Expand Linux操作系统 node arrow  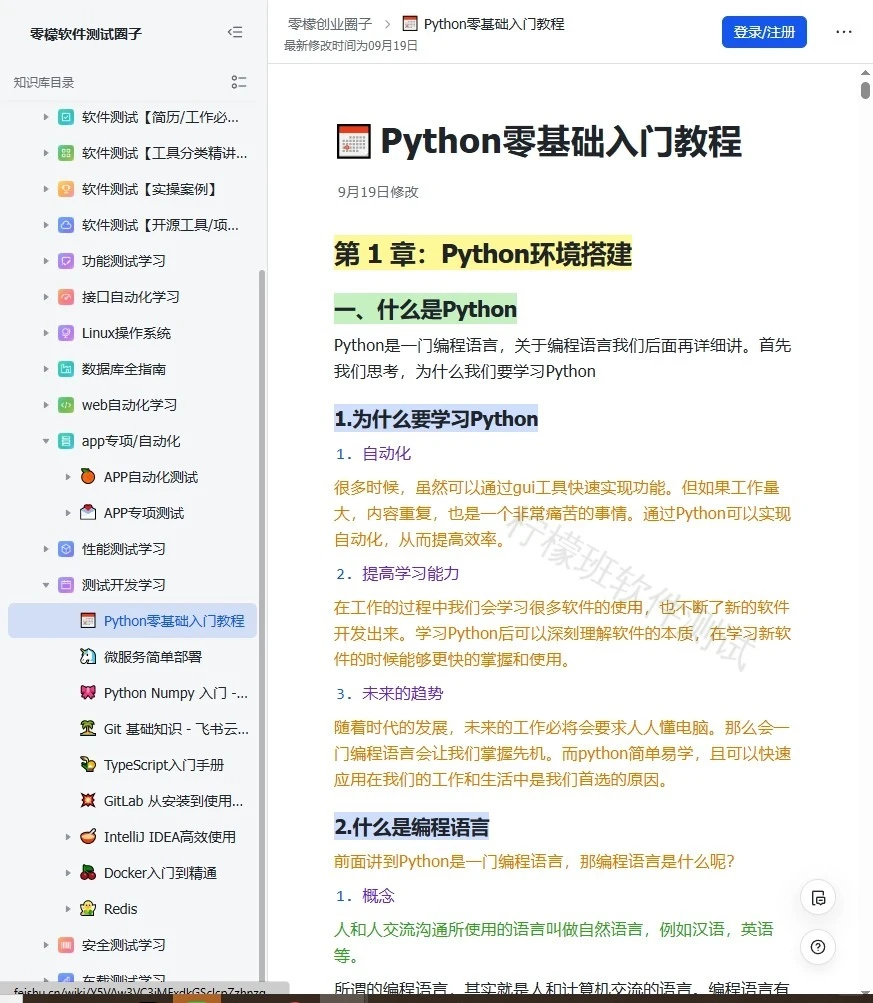coord(46,333)
